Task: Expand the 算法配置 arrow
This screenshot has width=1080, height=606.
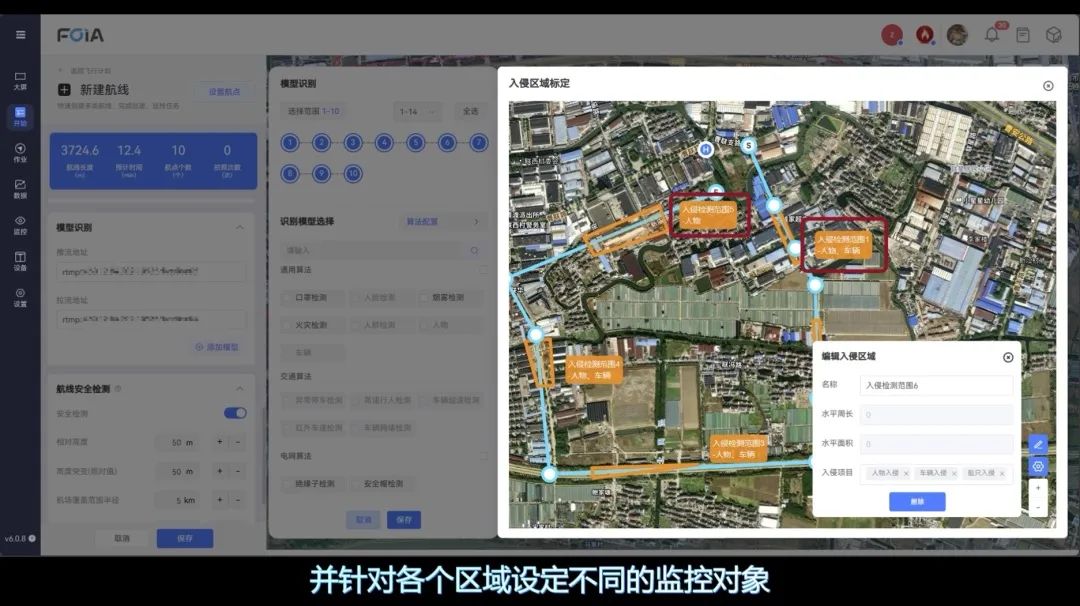Action: [x=475, y=222]
